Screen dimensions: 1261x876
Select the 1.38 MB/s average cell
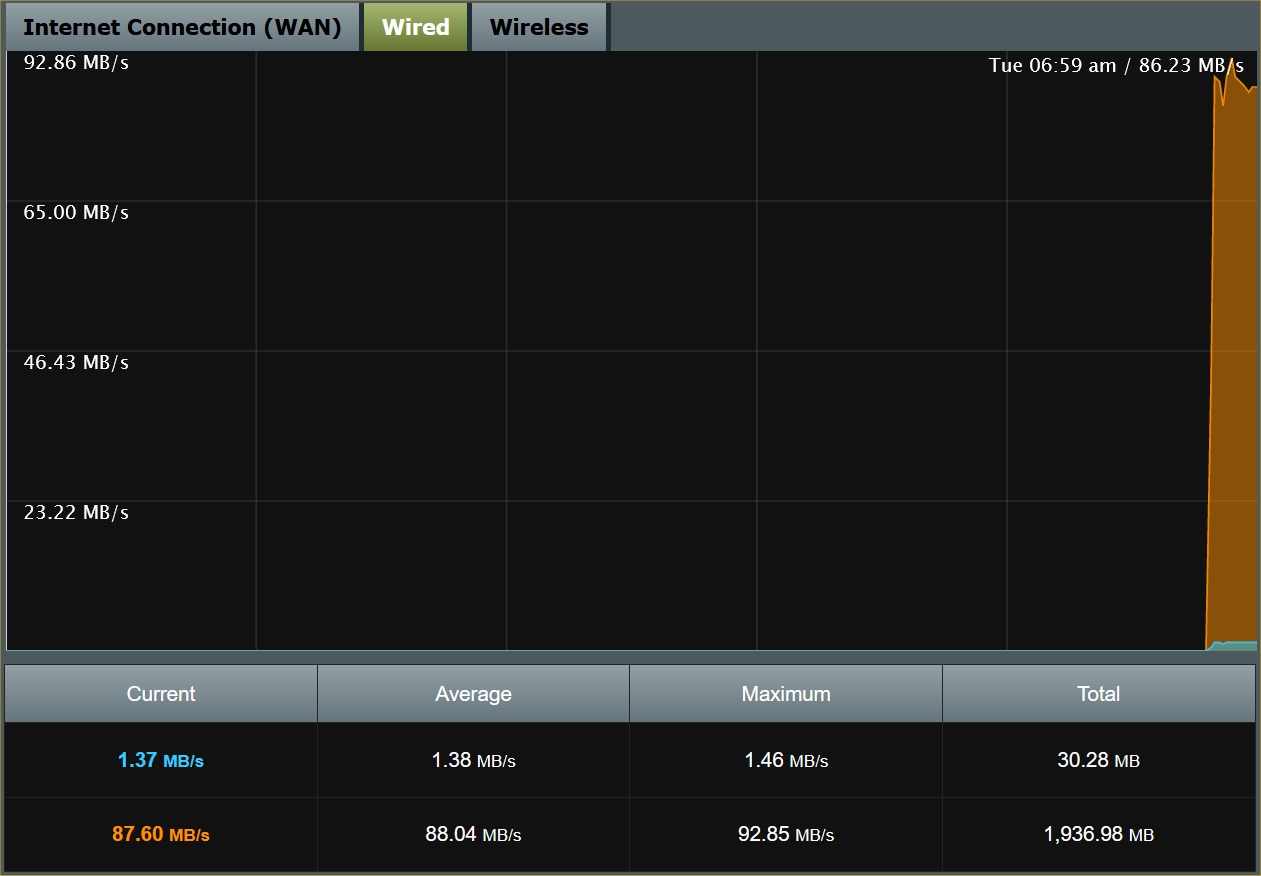[x=473, y=760]
